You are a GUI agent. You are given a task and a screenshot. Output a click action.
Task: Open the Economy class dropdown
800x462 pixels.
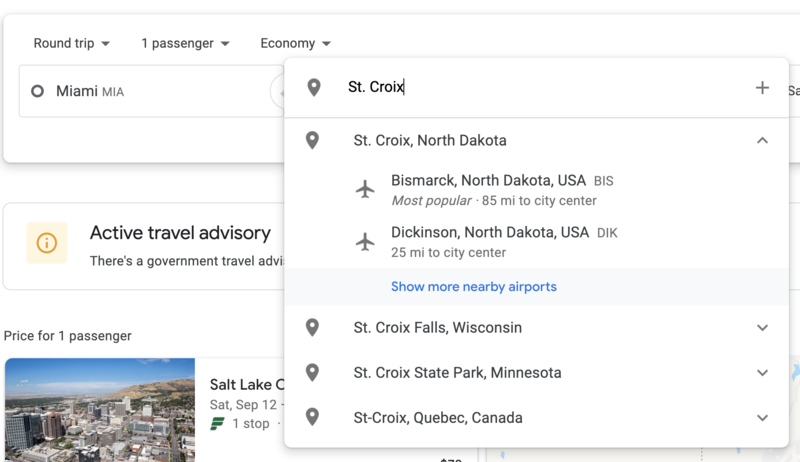pos(296,44)
